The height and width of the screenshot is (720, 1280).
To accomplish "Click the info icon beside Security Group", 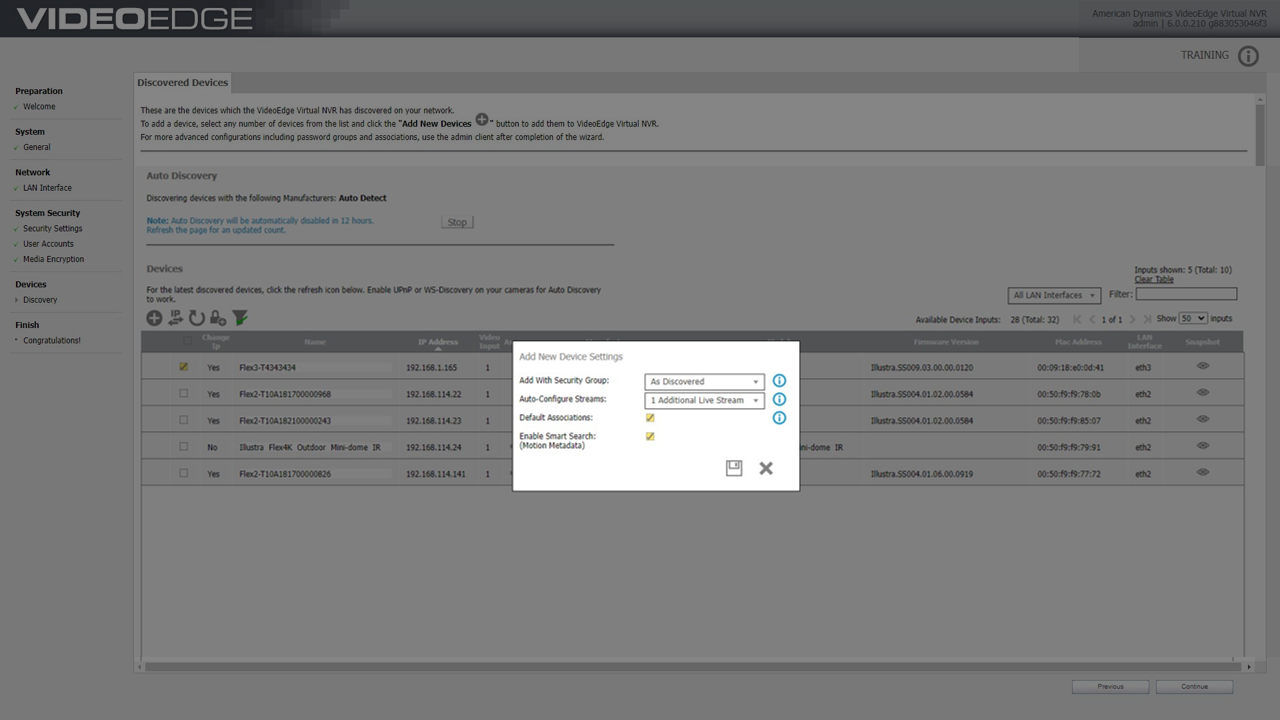I will pyautogui.click(x=779, y=381).
